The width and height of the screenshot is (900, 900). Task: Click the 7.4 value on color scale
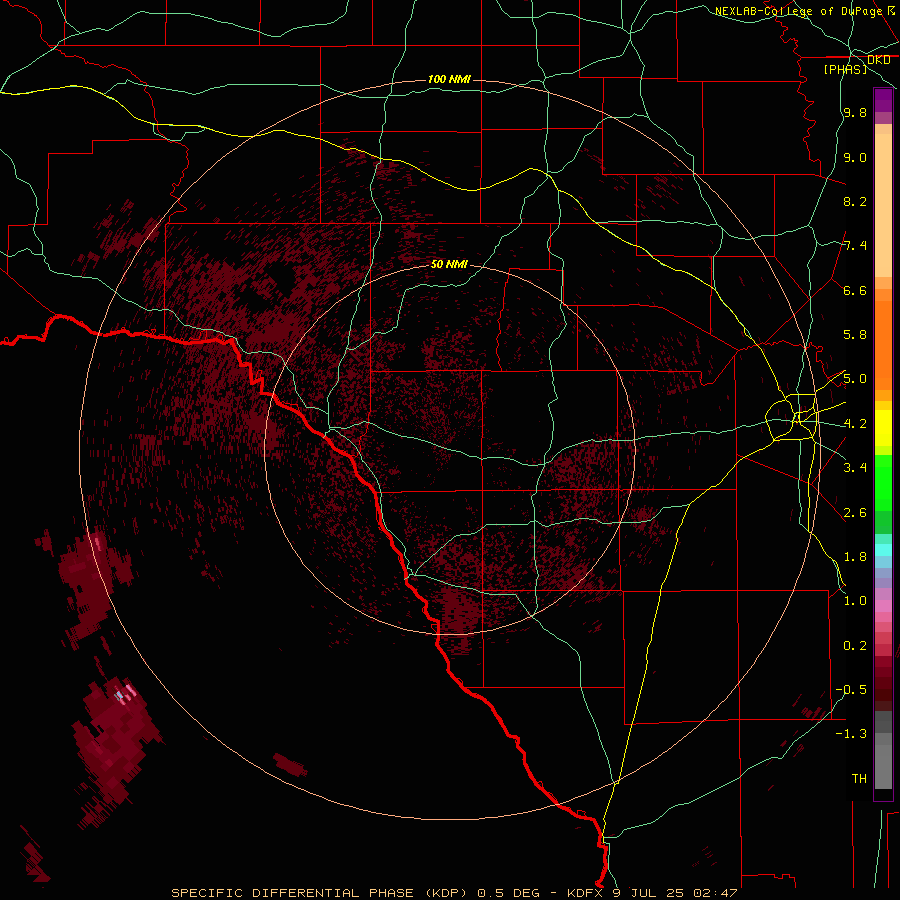pos(855,246)
